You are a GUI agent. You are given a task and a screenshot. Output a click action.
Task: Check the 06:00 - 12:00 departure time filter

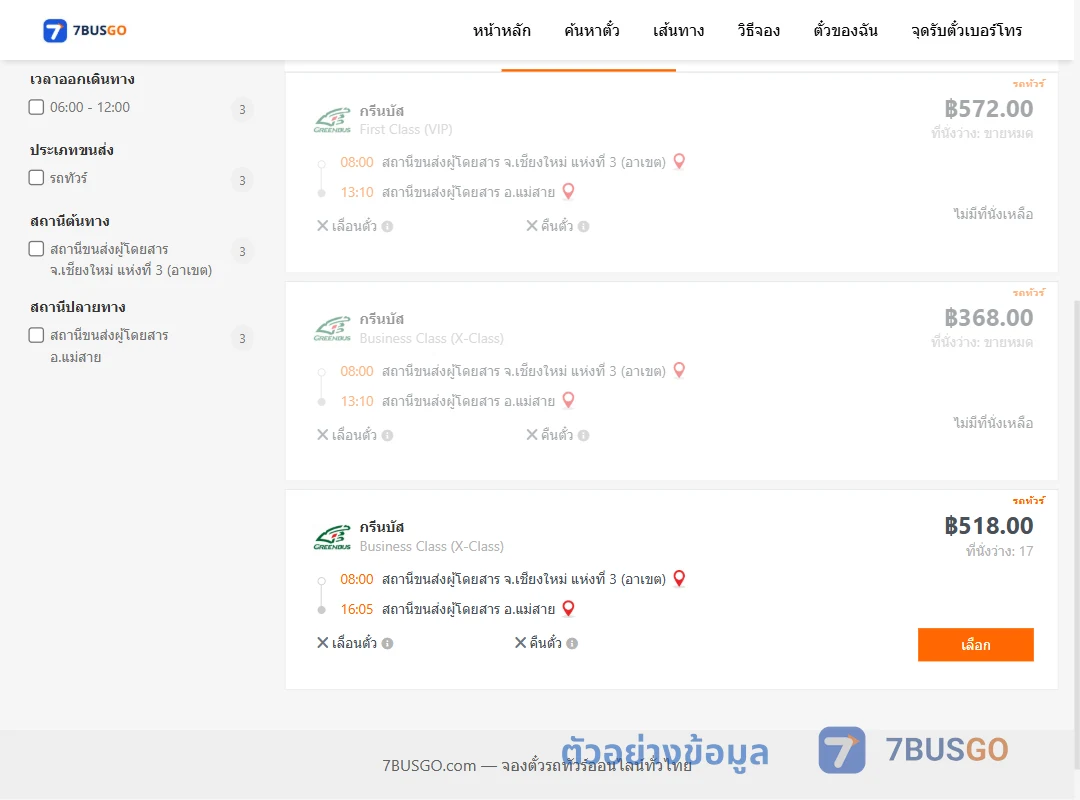tap(37, 107)
